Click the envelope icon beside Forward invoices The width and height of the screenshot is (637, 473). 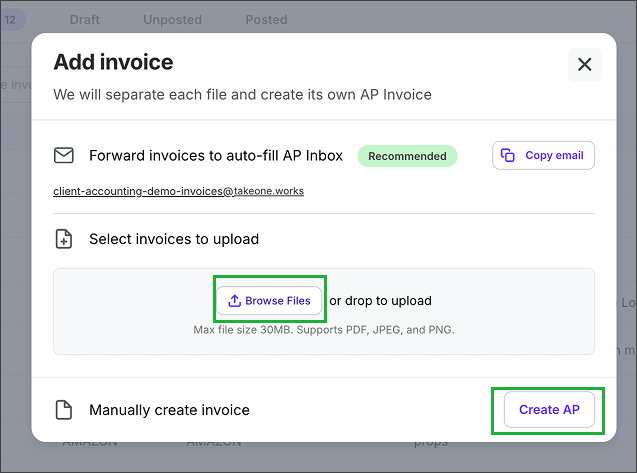[x=64, y=155]
